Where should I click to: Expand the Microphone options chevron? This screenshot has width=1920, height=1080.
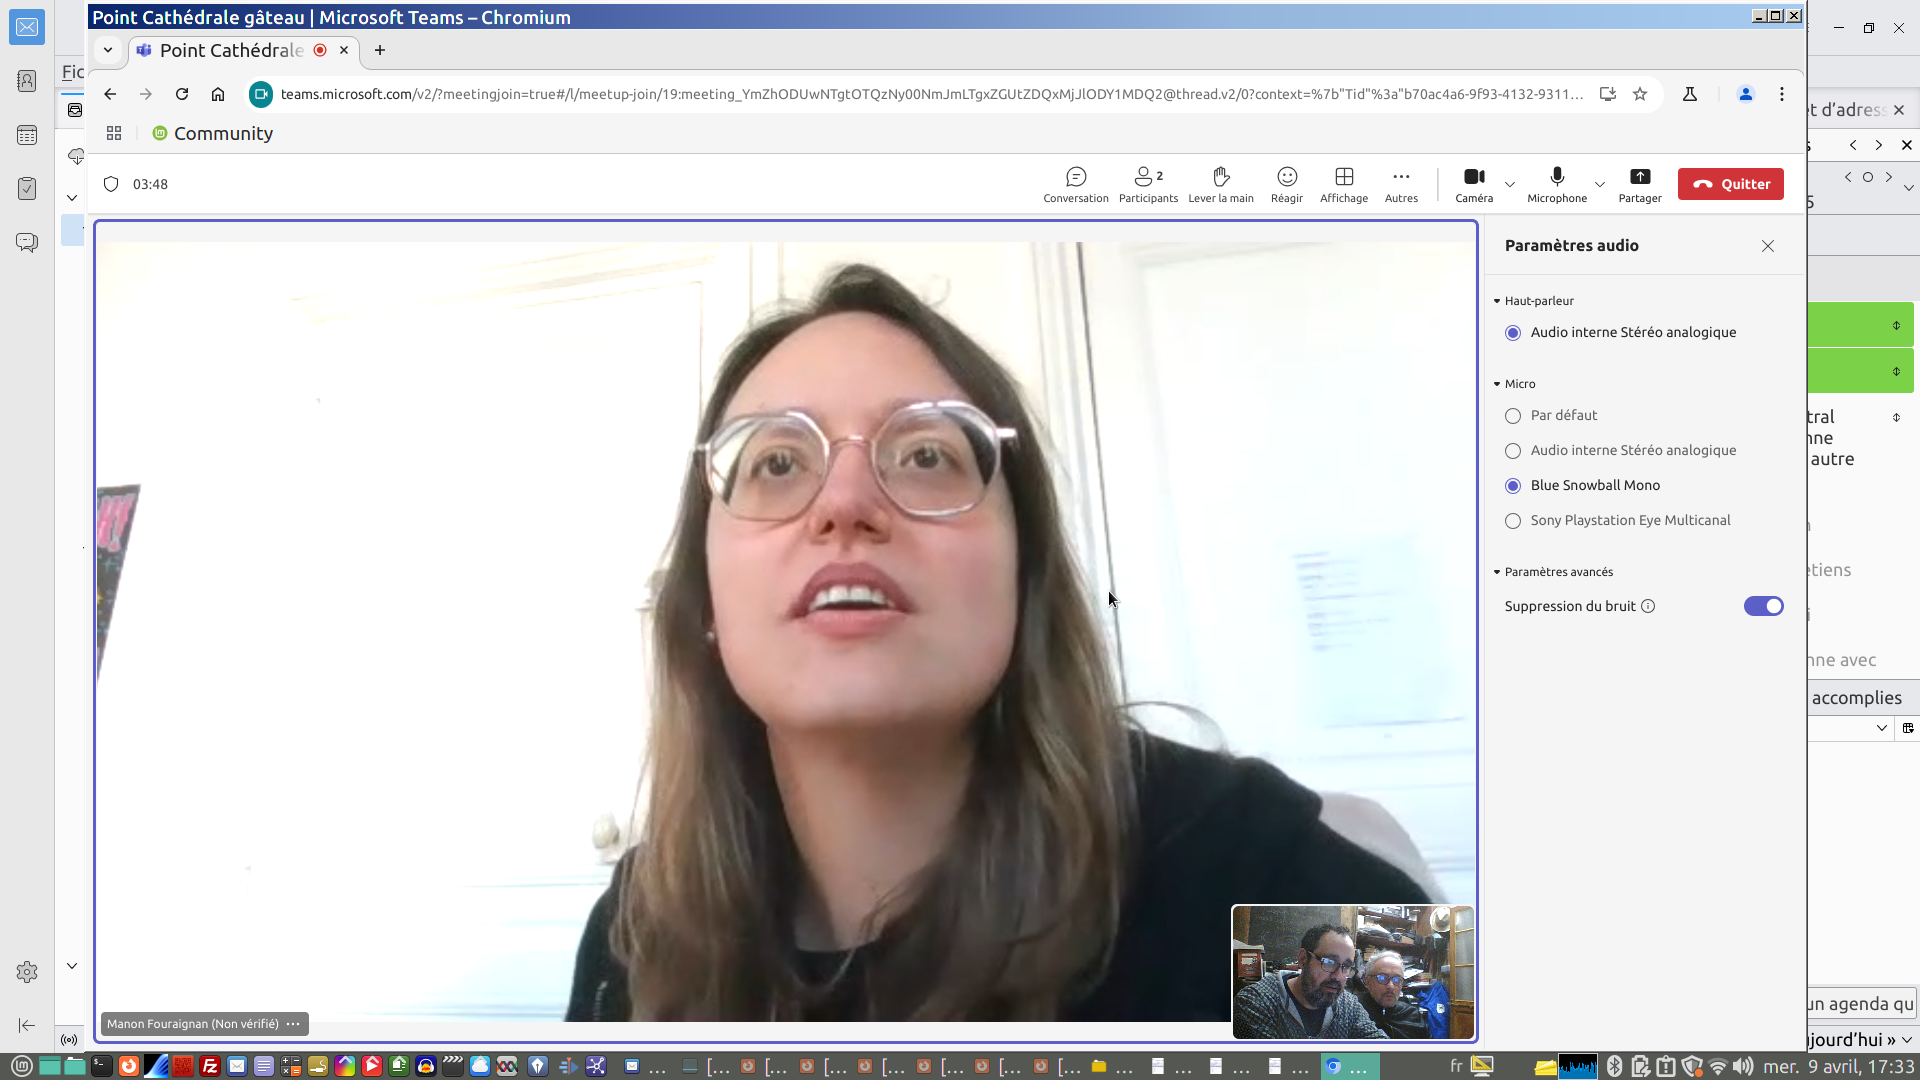point(1599,184)
